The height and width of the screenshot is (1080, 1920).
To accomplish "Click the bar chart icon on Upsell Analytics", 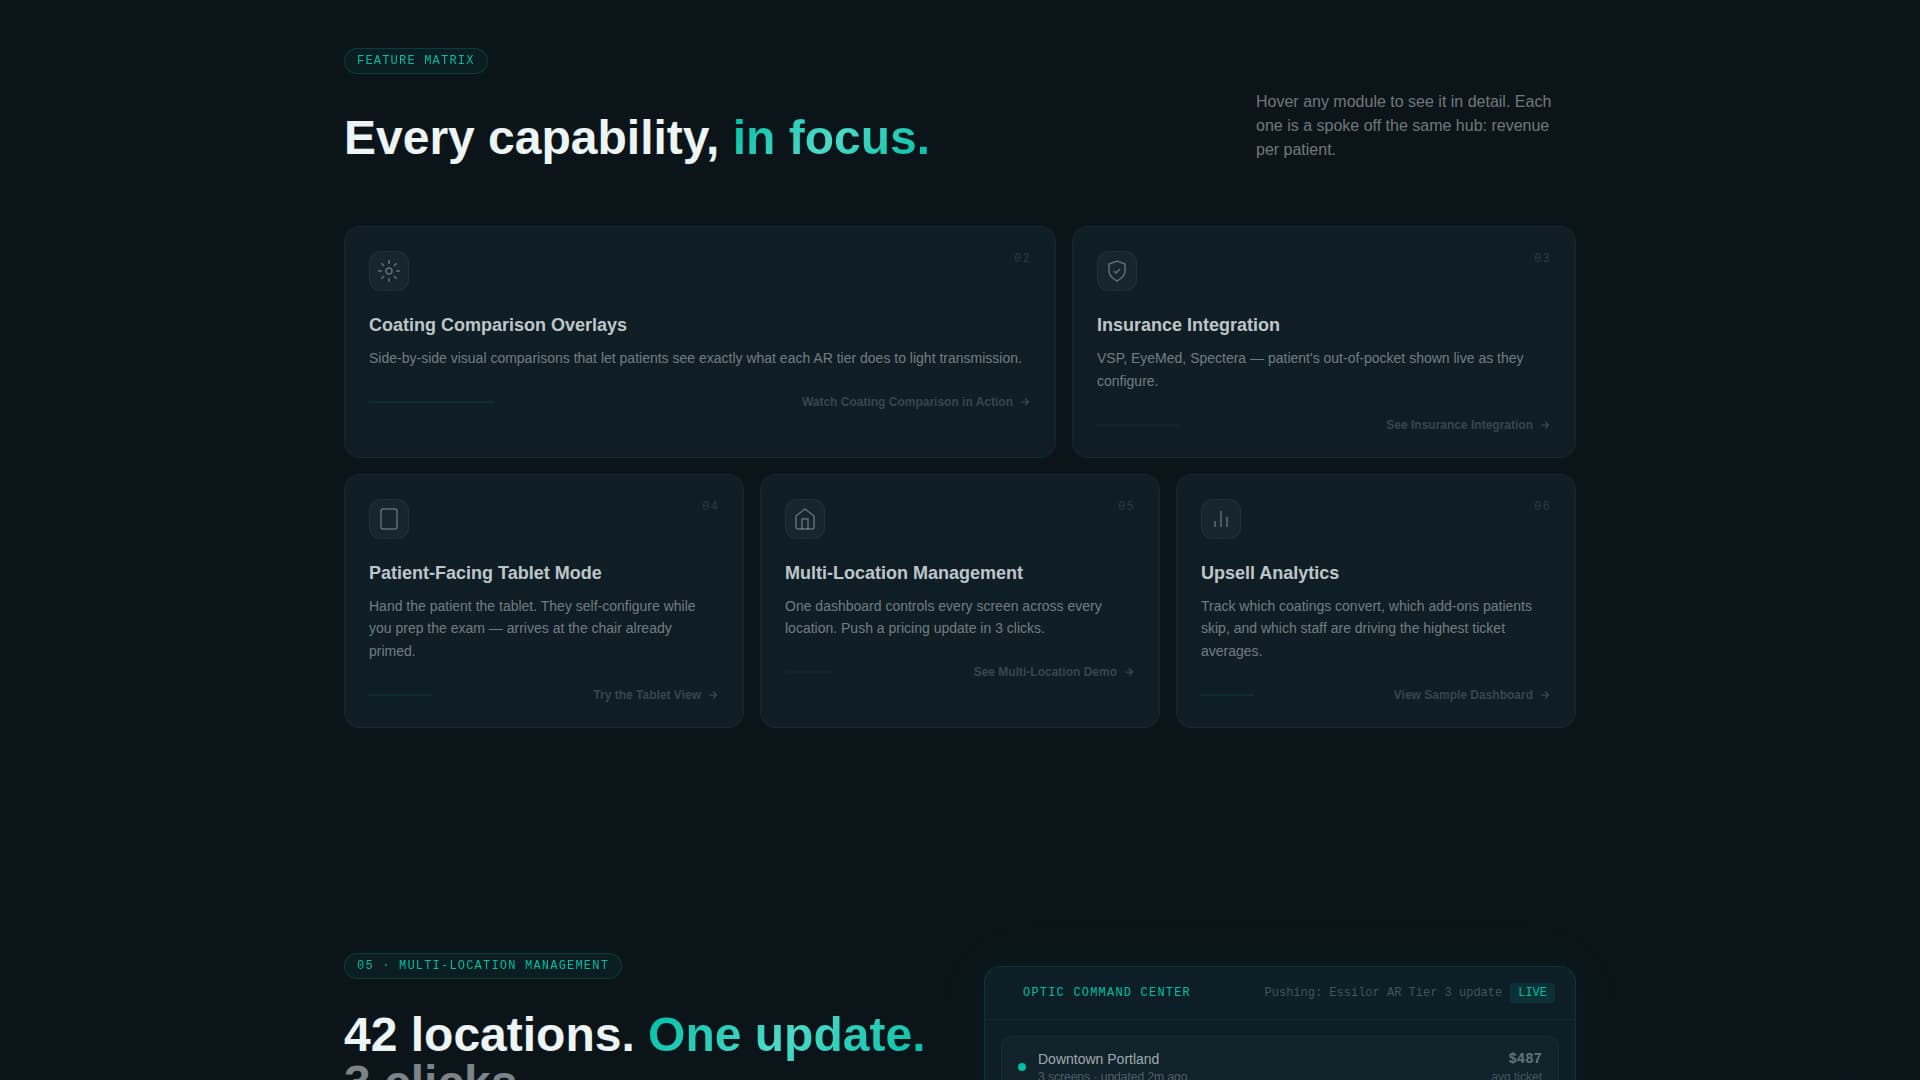I will coord(1221,519).
